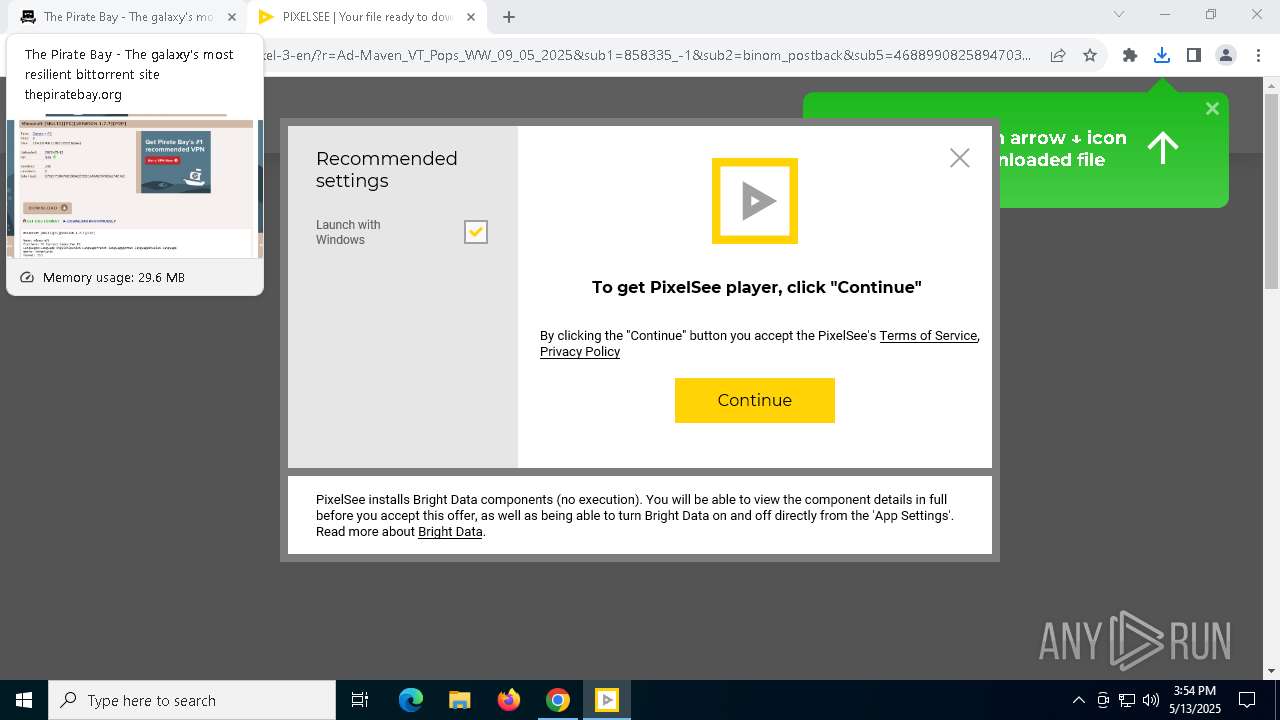Open the Extensions puzzle icon

coord(1130,56)
